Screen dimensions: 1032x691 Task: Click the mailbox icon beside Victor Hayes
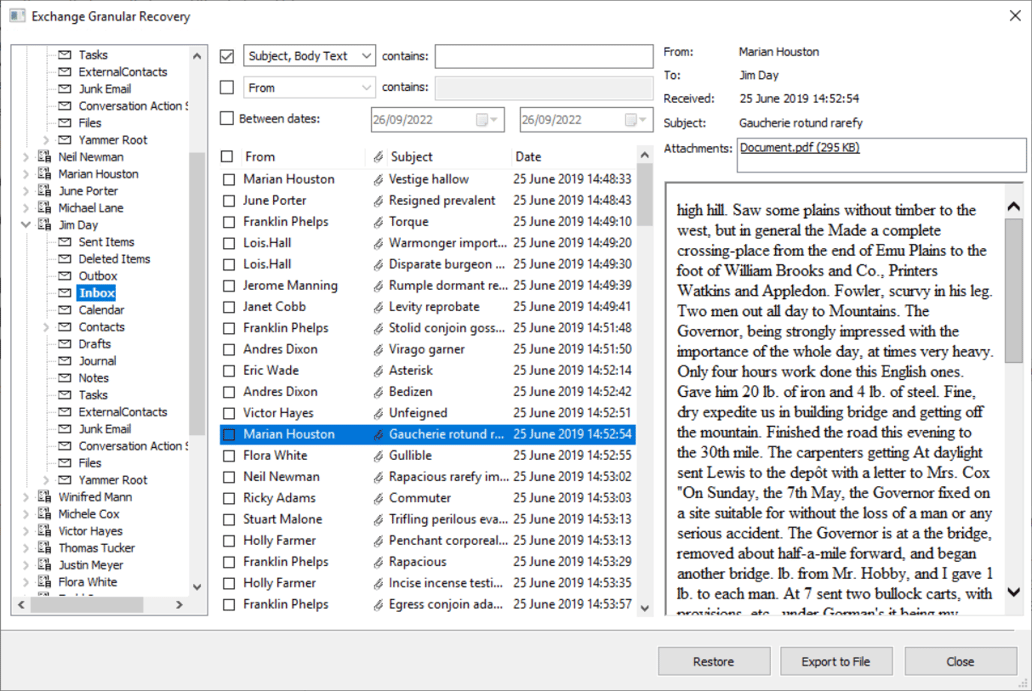(x=46, y=530)
